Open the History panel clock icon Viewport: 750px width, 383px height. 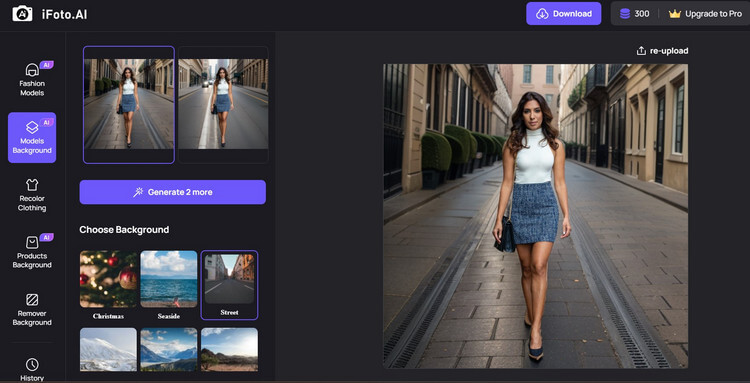coord(32,364)
